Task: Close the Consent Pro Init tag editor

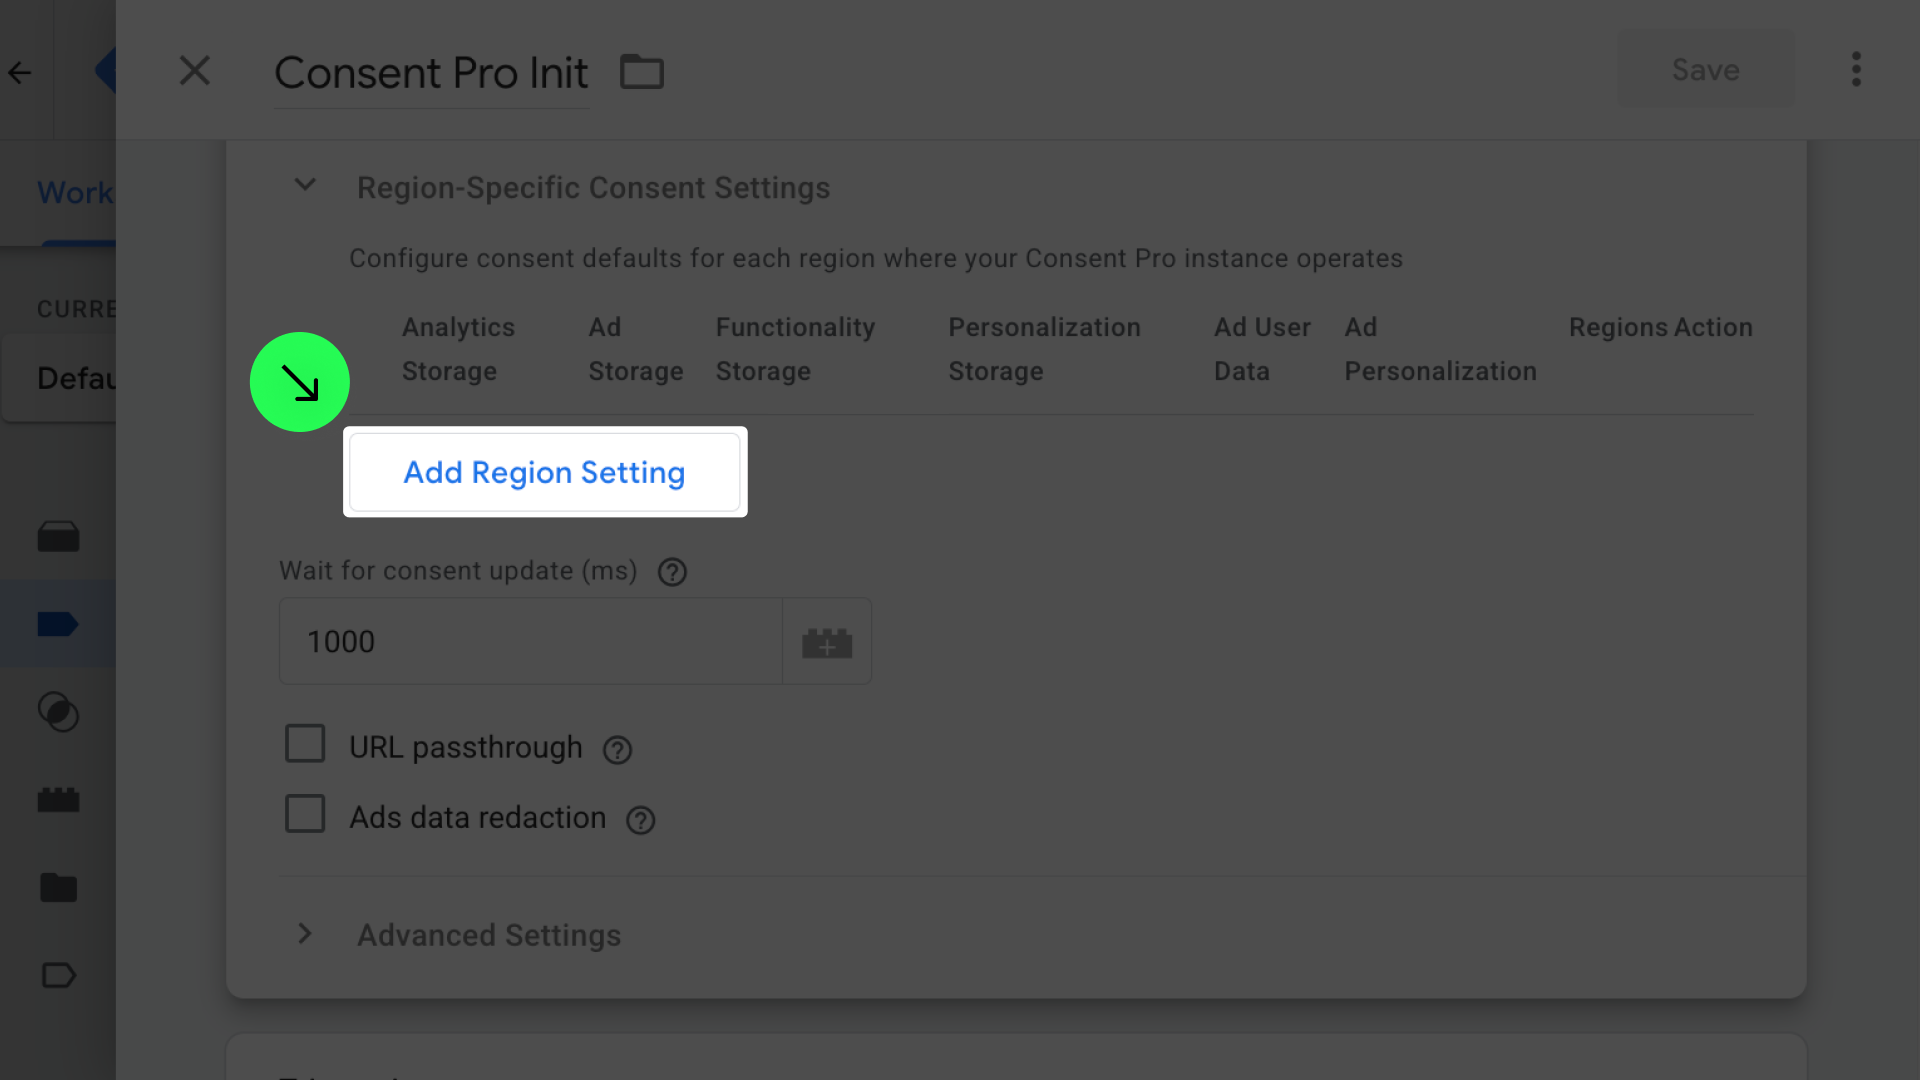Action: click(x=195, y=71)
